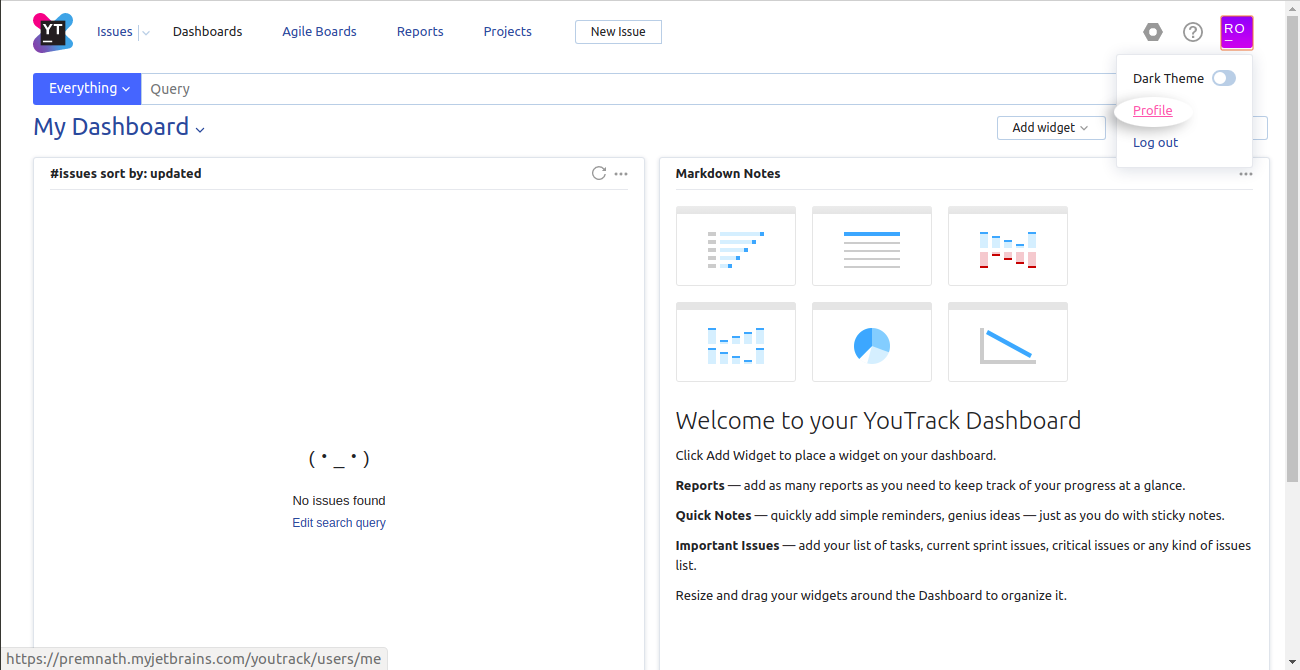Click the YouTrack logo icon
Viewport: 1300px width, 670px height.
click(x=53, y=32)
